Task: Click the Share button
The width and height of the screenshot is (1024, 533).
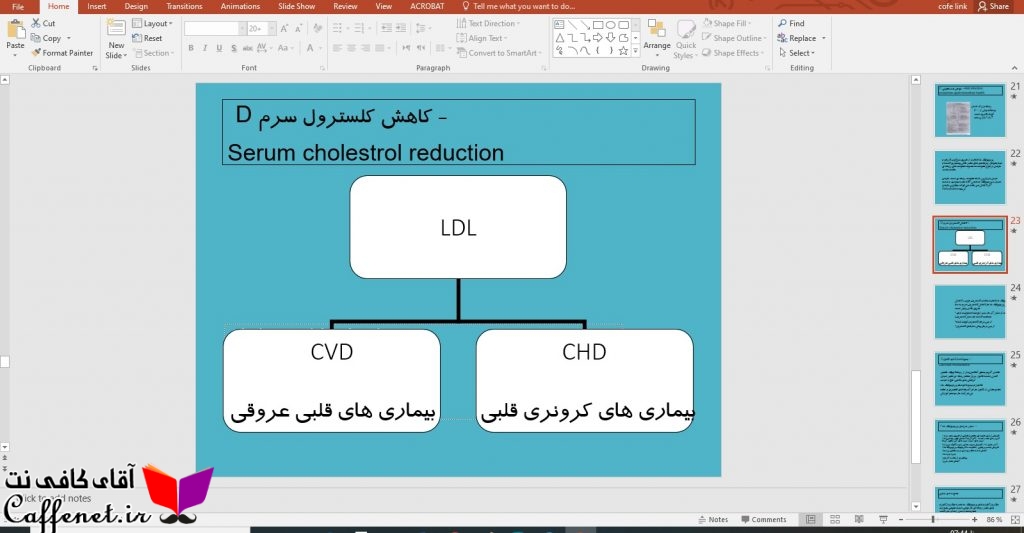Action: (993, 7)
